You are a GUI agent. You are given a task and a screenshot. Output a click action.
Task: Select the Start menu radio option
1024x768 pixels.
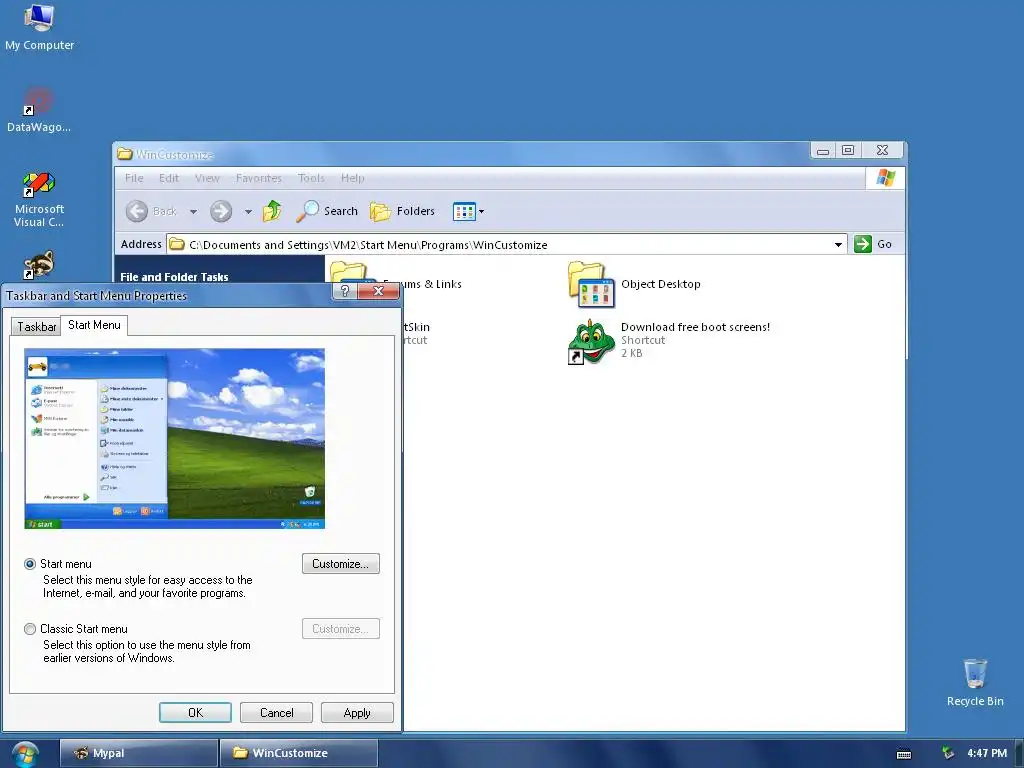click(30, 564)
